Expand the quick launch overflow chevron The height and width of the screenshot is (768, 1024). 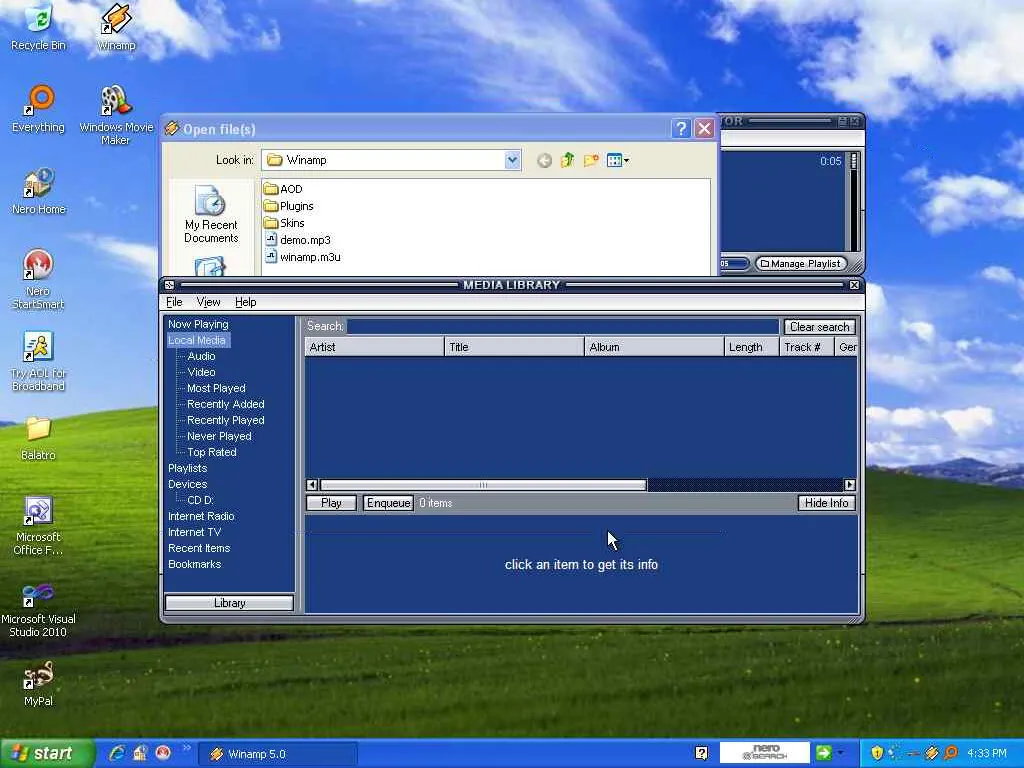[187, 748]
